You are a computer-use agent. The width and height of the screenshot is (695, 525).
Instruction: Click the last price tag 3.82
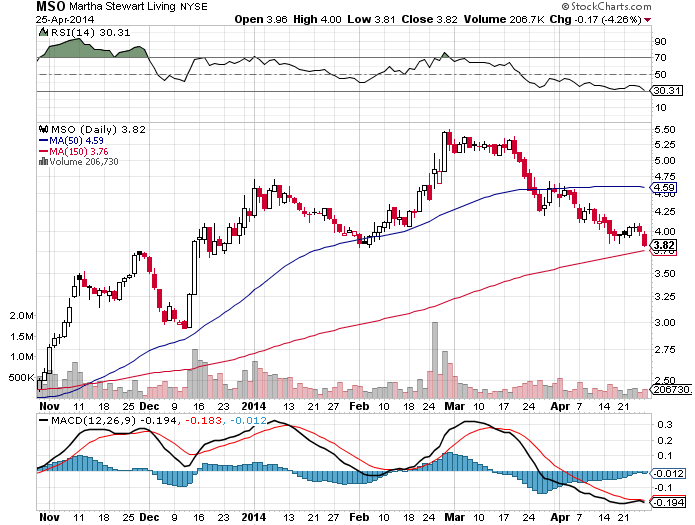click(664, 245)
